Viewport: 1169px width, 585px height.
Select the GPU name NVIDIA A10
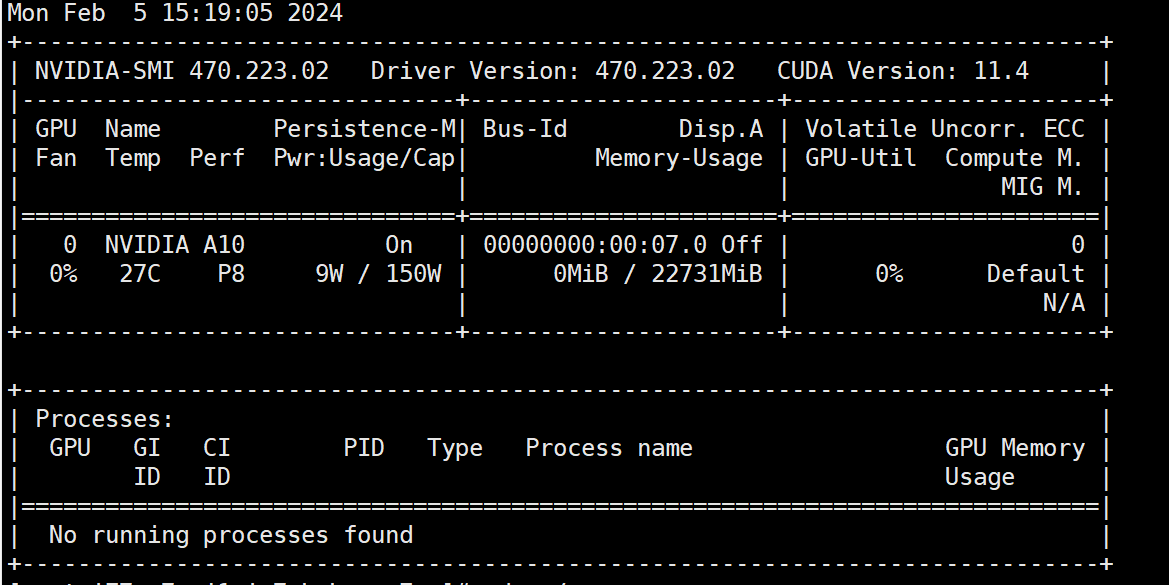(175, 245)
